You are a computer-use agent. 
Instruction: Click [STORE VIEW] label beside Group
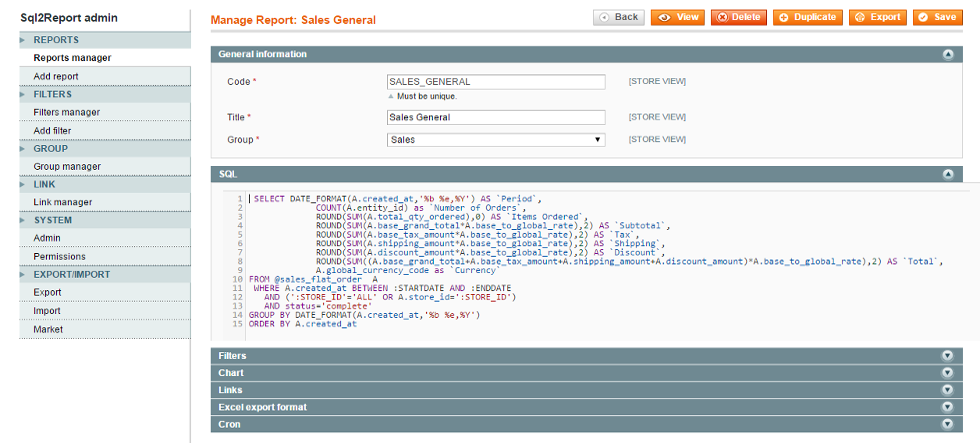657,139
